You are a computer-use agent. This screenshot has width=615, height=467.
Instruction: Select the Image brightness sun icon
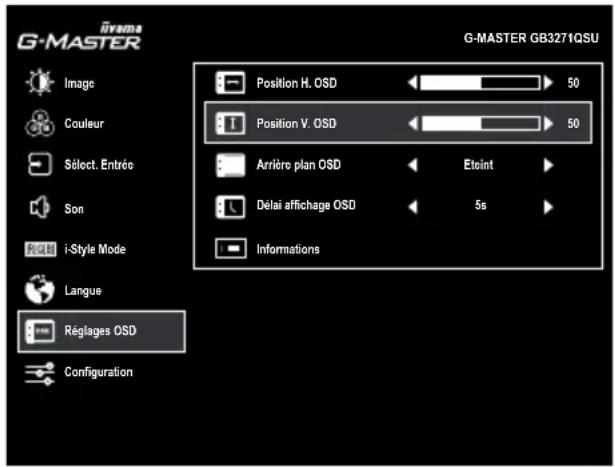pyautogui.click(x=40, y=82)
